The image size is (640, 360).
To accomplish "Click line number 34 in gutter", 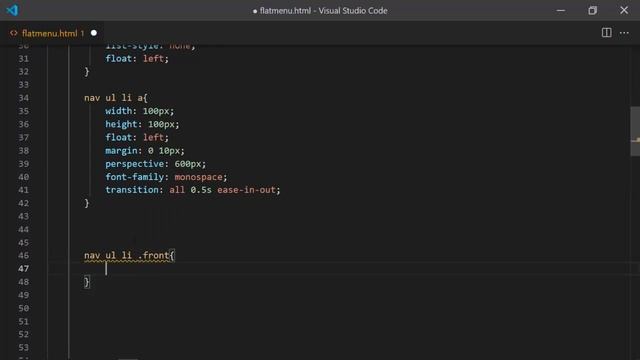I will pyautogui.click(x=24, y=98).
